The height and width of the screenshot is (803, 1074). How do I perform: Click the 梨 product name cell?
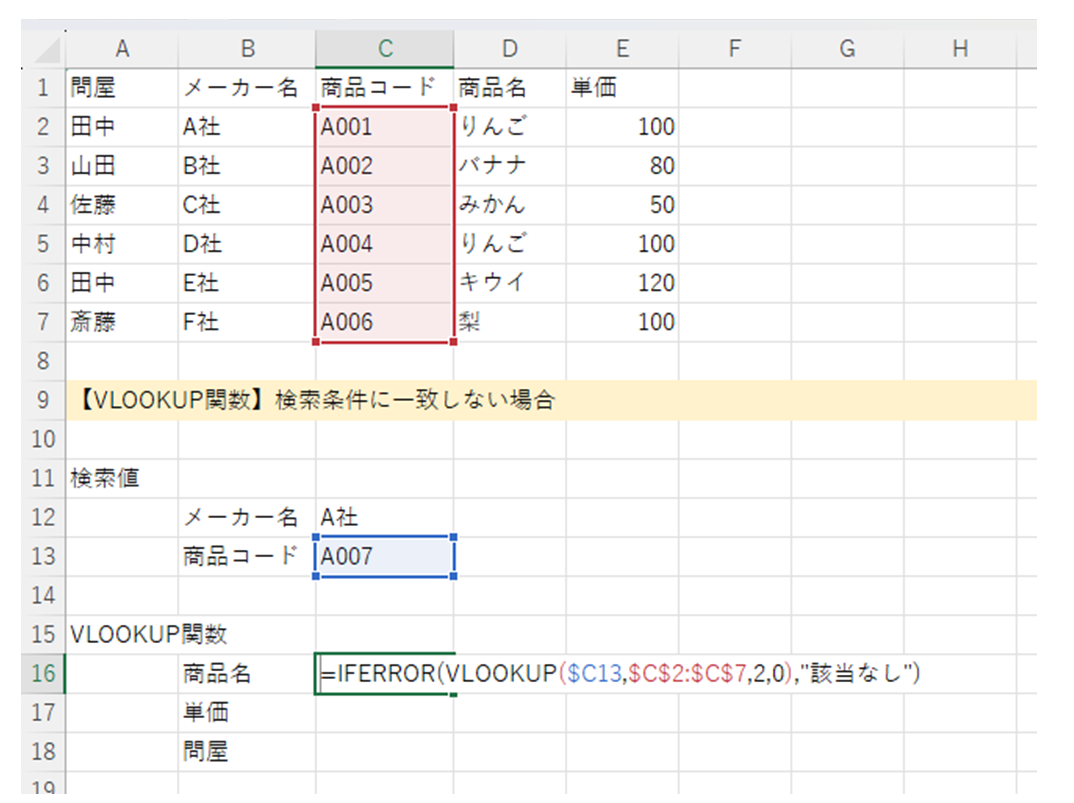[x=510, y=322]
